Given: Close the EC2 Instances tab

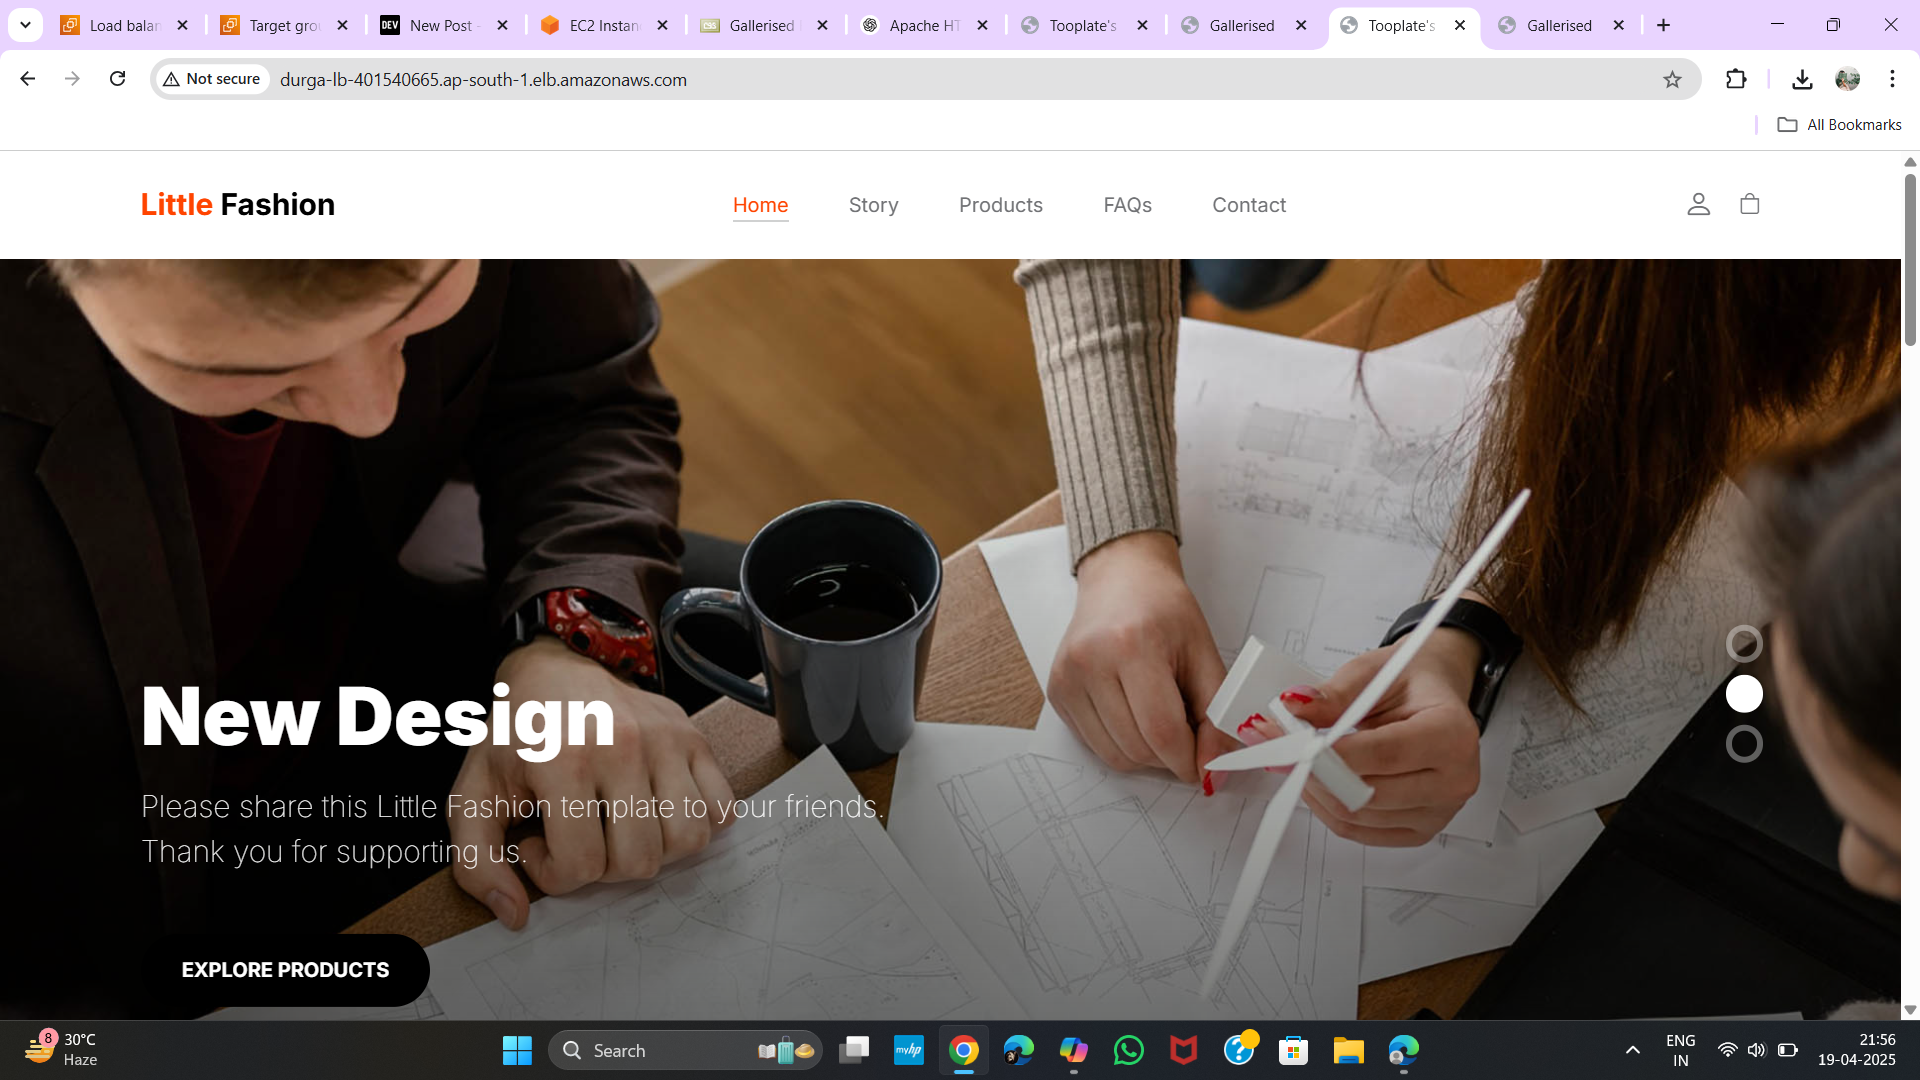Looking at the screenshot, I should (x=662, y=25).
